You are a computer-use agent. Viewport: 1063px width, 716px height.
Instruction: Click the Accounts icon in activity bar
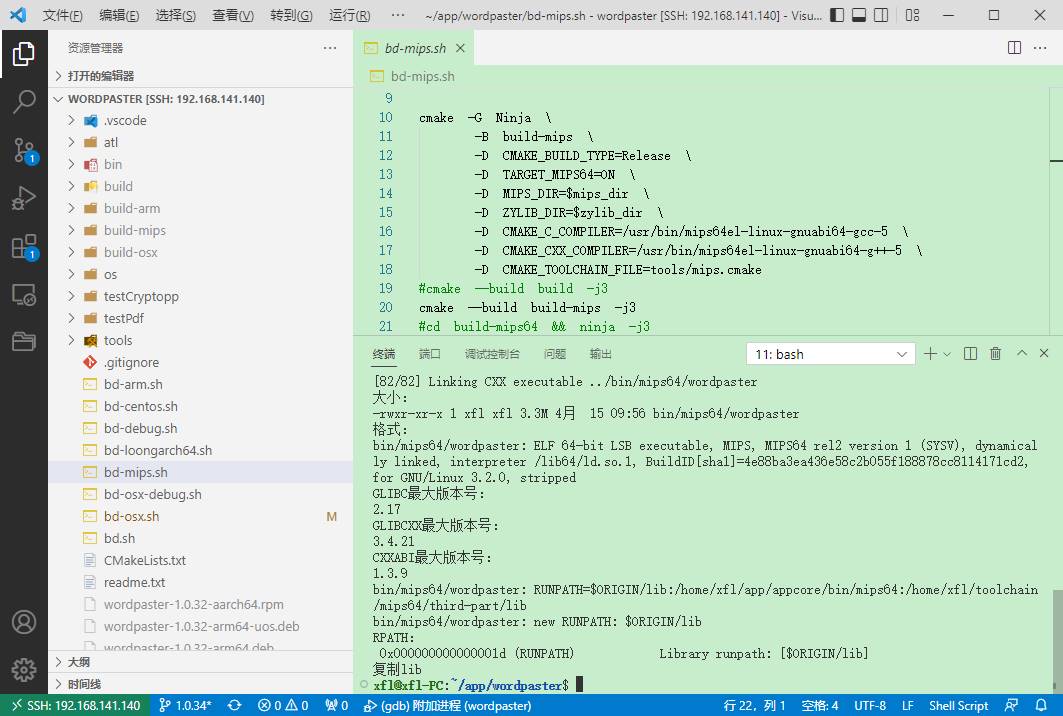24,621
